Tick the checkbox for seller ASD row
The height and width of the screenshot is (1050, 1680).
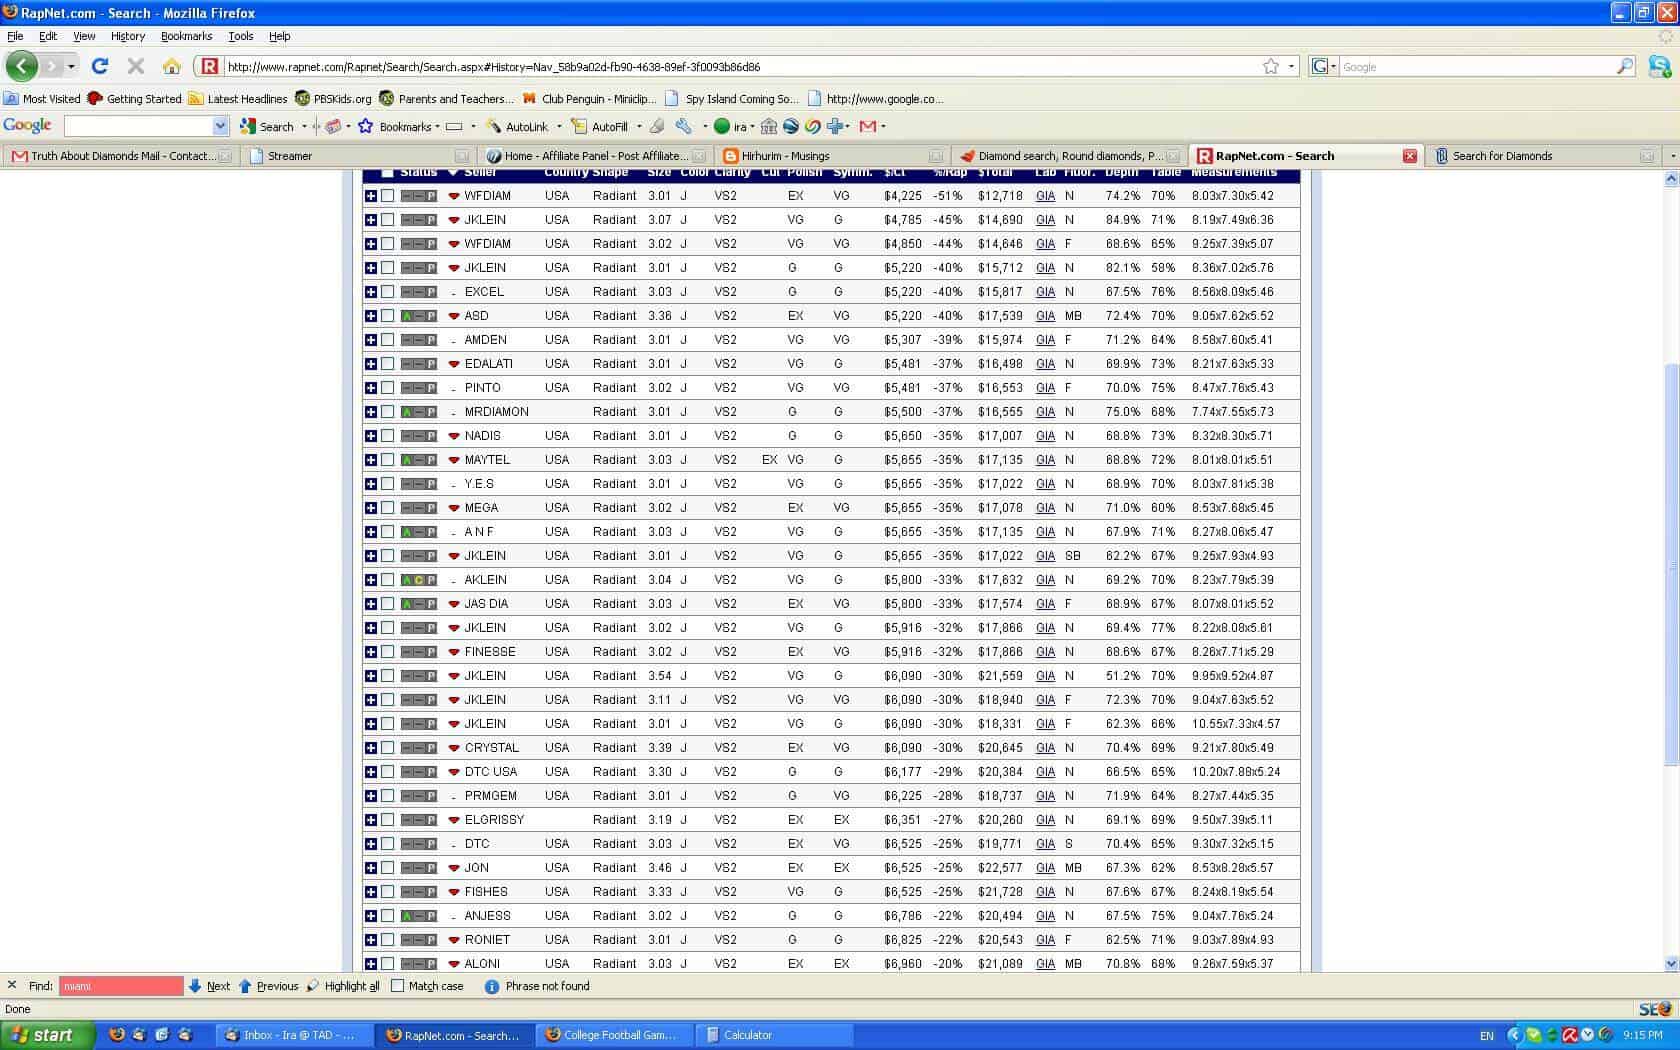[388, 316]
